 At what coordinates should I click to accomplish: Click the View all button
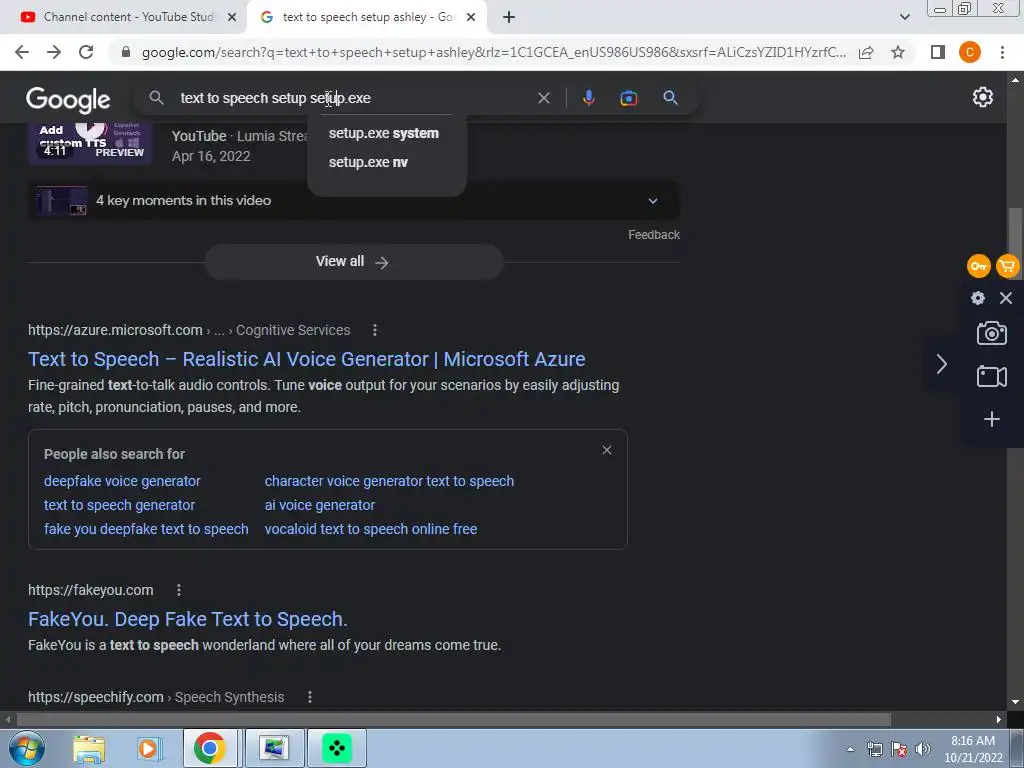pyautogui.click(x=353, y=262)
